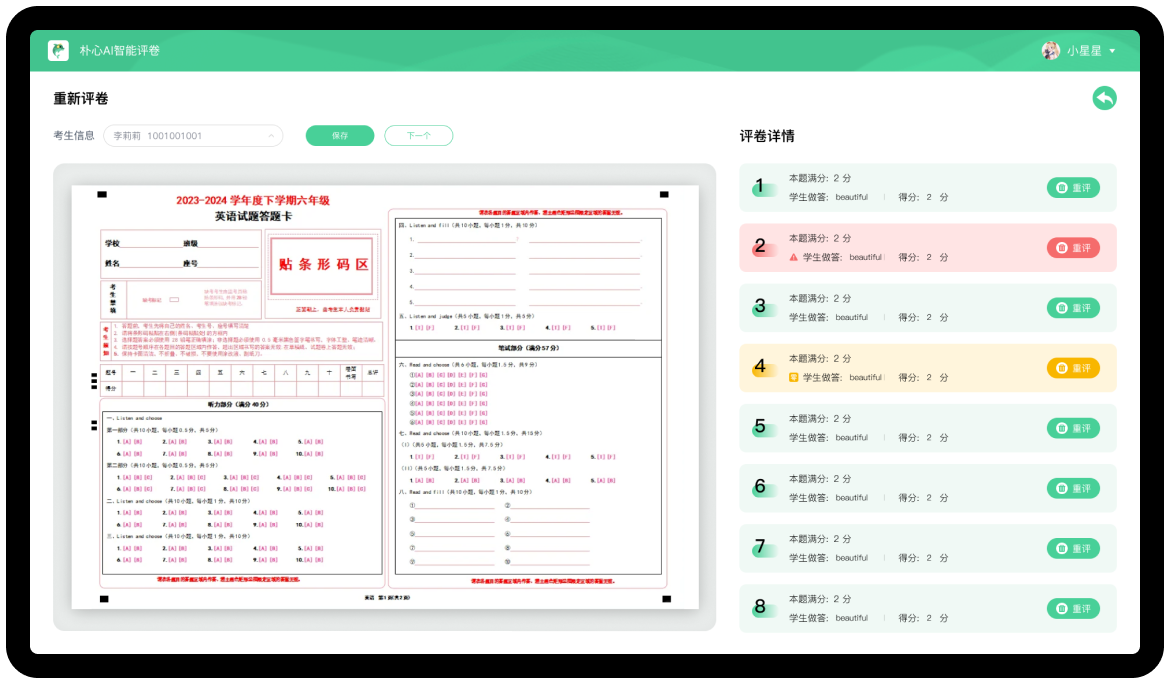Click the answer sheet image preview
The image size is (1170, 686).
click(384, 397)
